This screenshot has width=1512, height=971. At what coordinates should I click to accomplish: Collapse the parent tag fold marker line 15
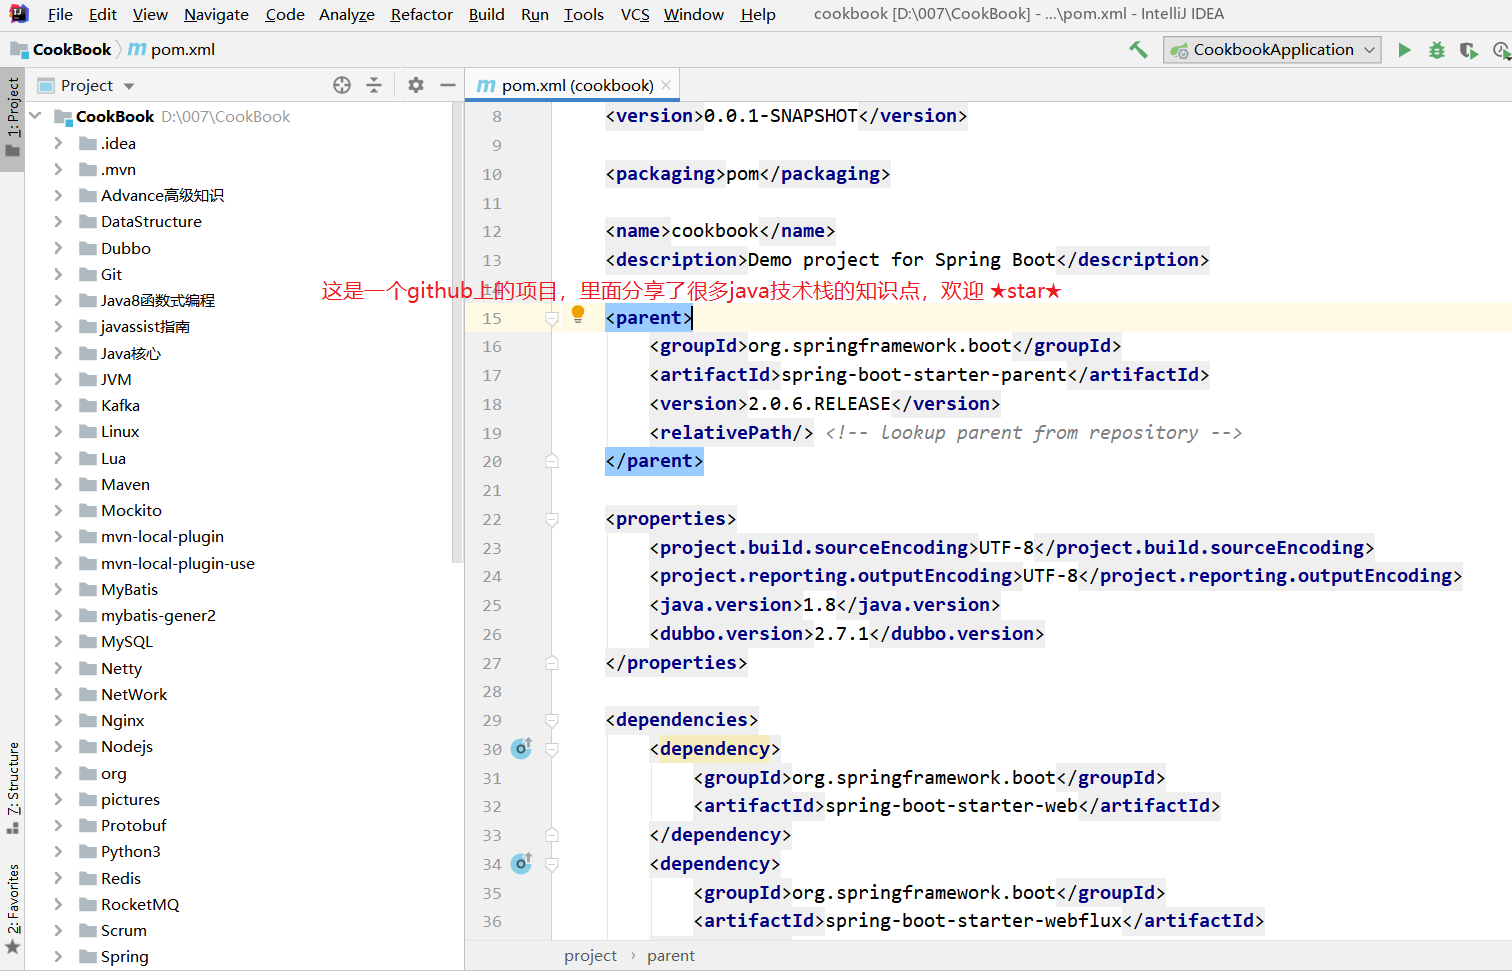pos(551,318)
